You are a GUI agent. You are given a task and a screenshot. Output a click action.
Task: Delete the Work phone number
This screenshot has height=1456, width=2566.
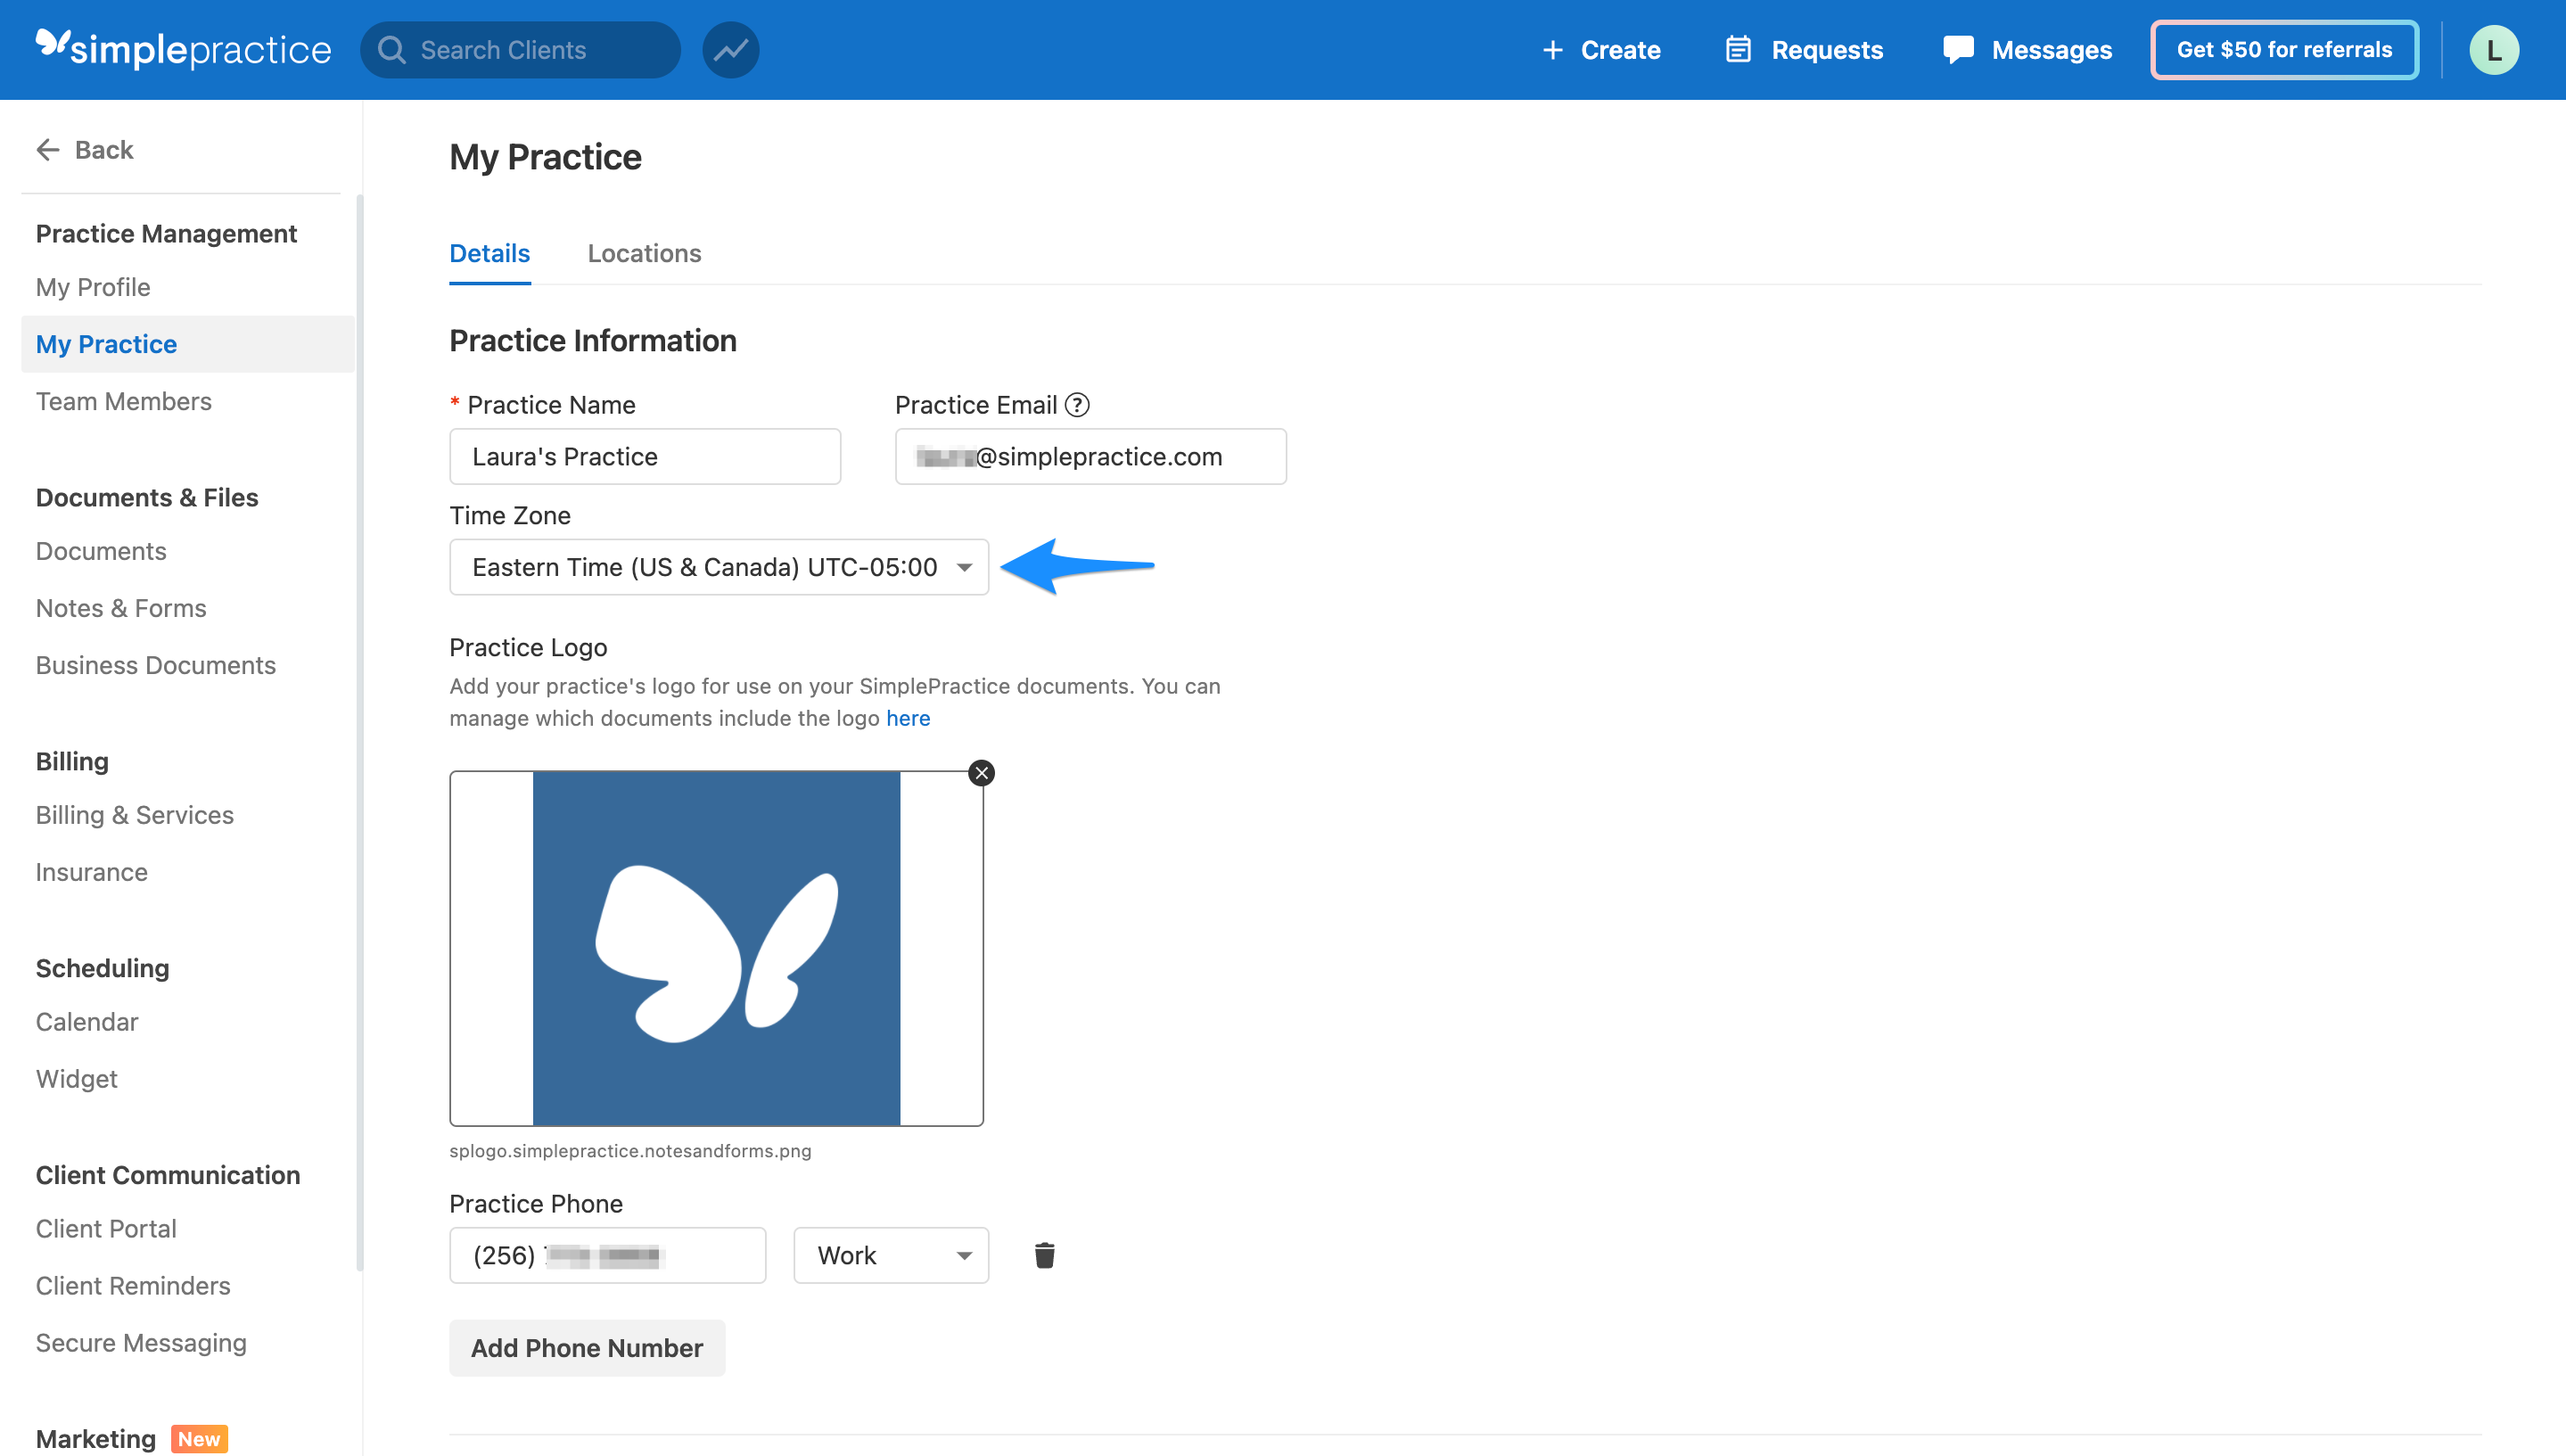(x=1044, y=1255)
